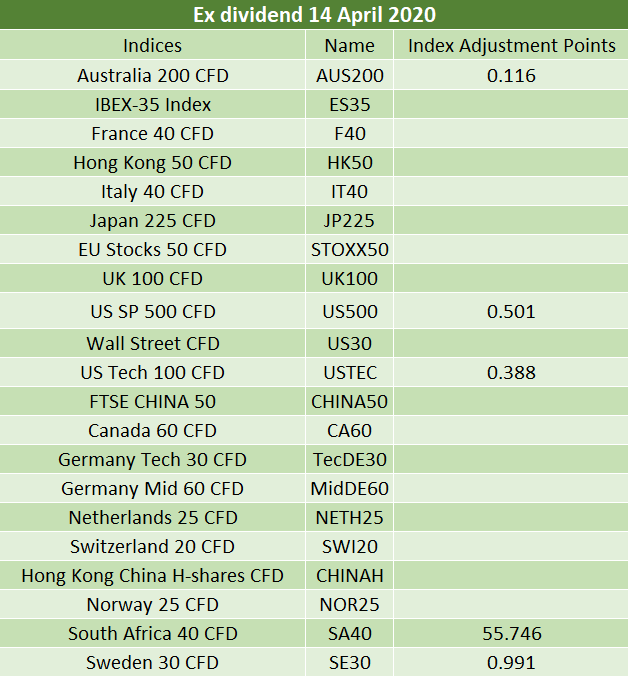Select the 'Australia 200 CFD' cell
The image size is (628, 676).
153,75
